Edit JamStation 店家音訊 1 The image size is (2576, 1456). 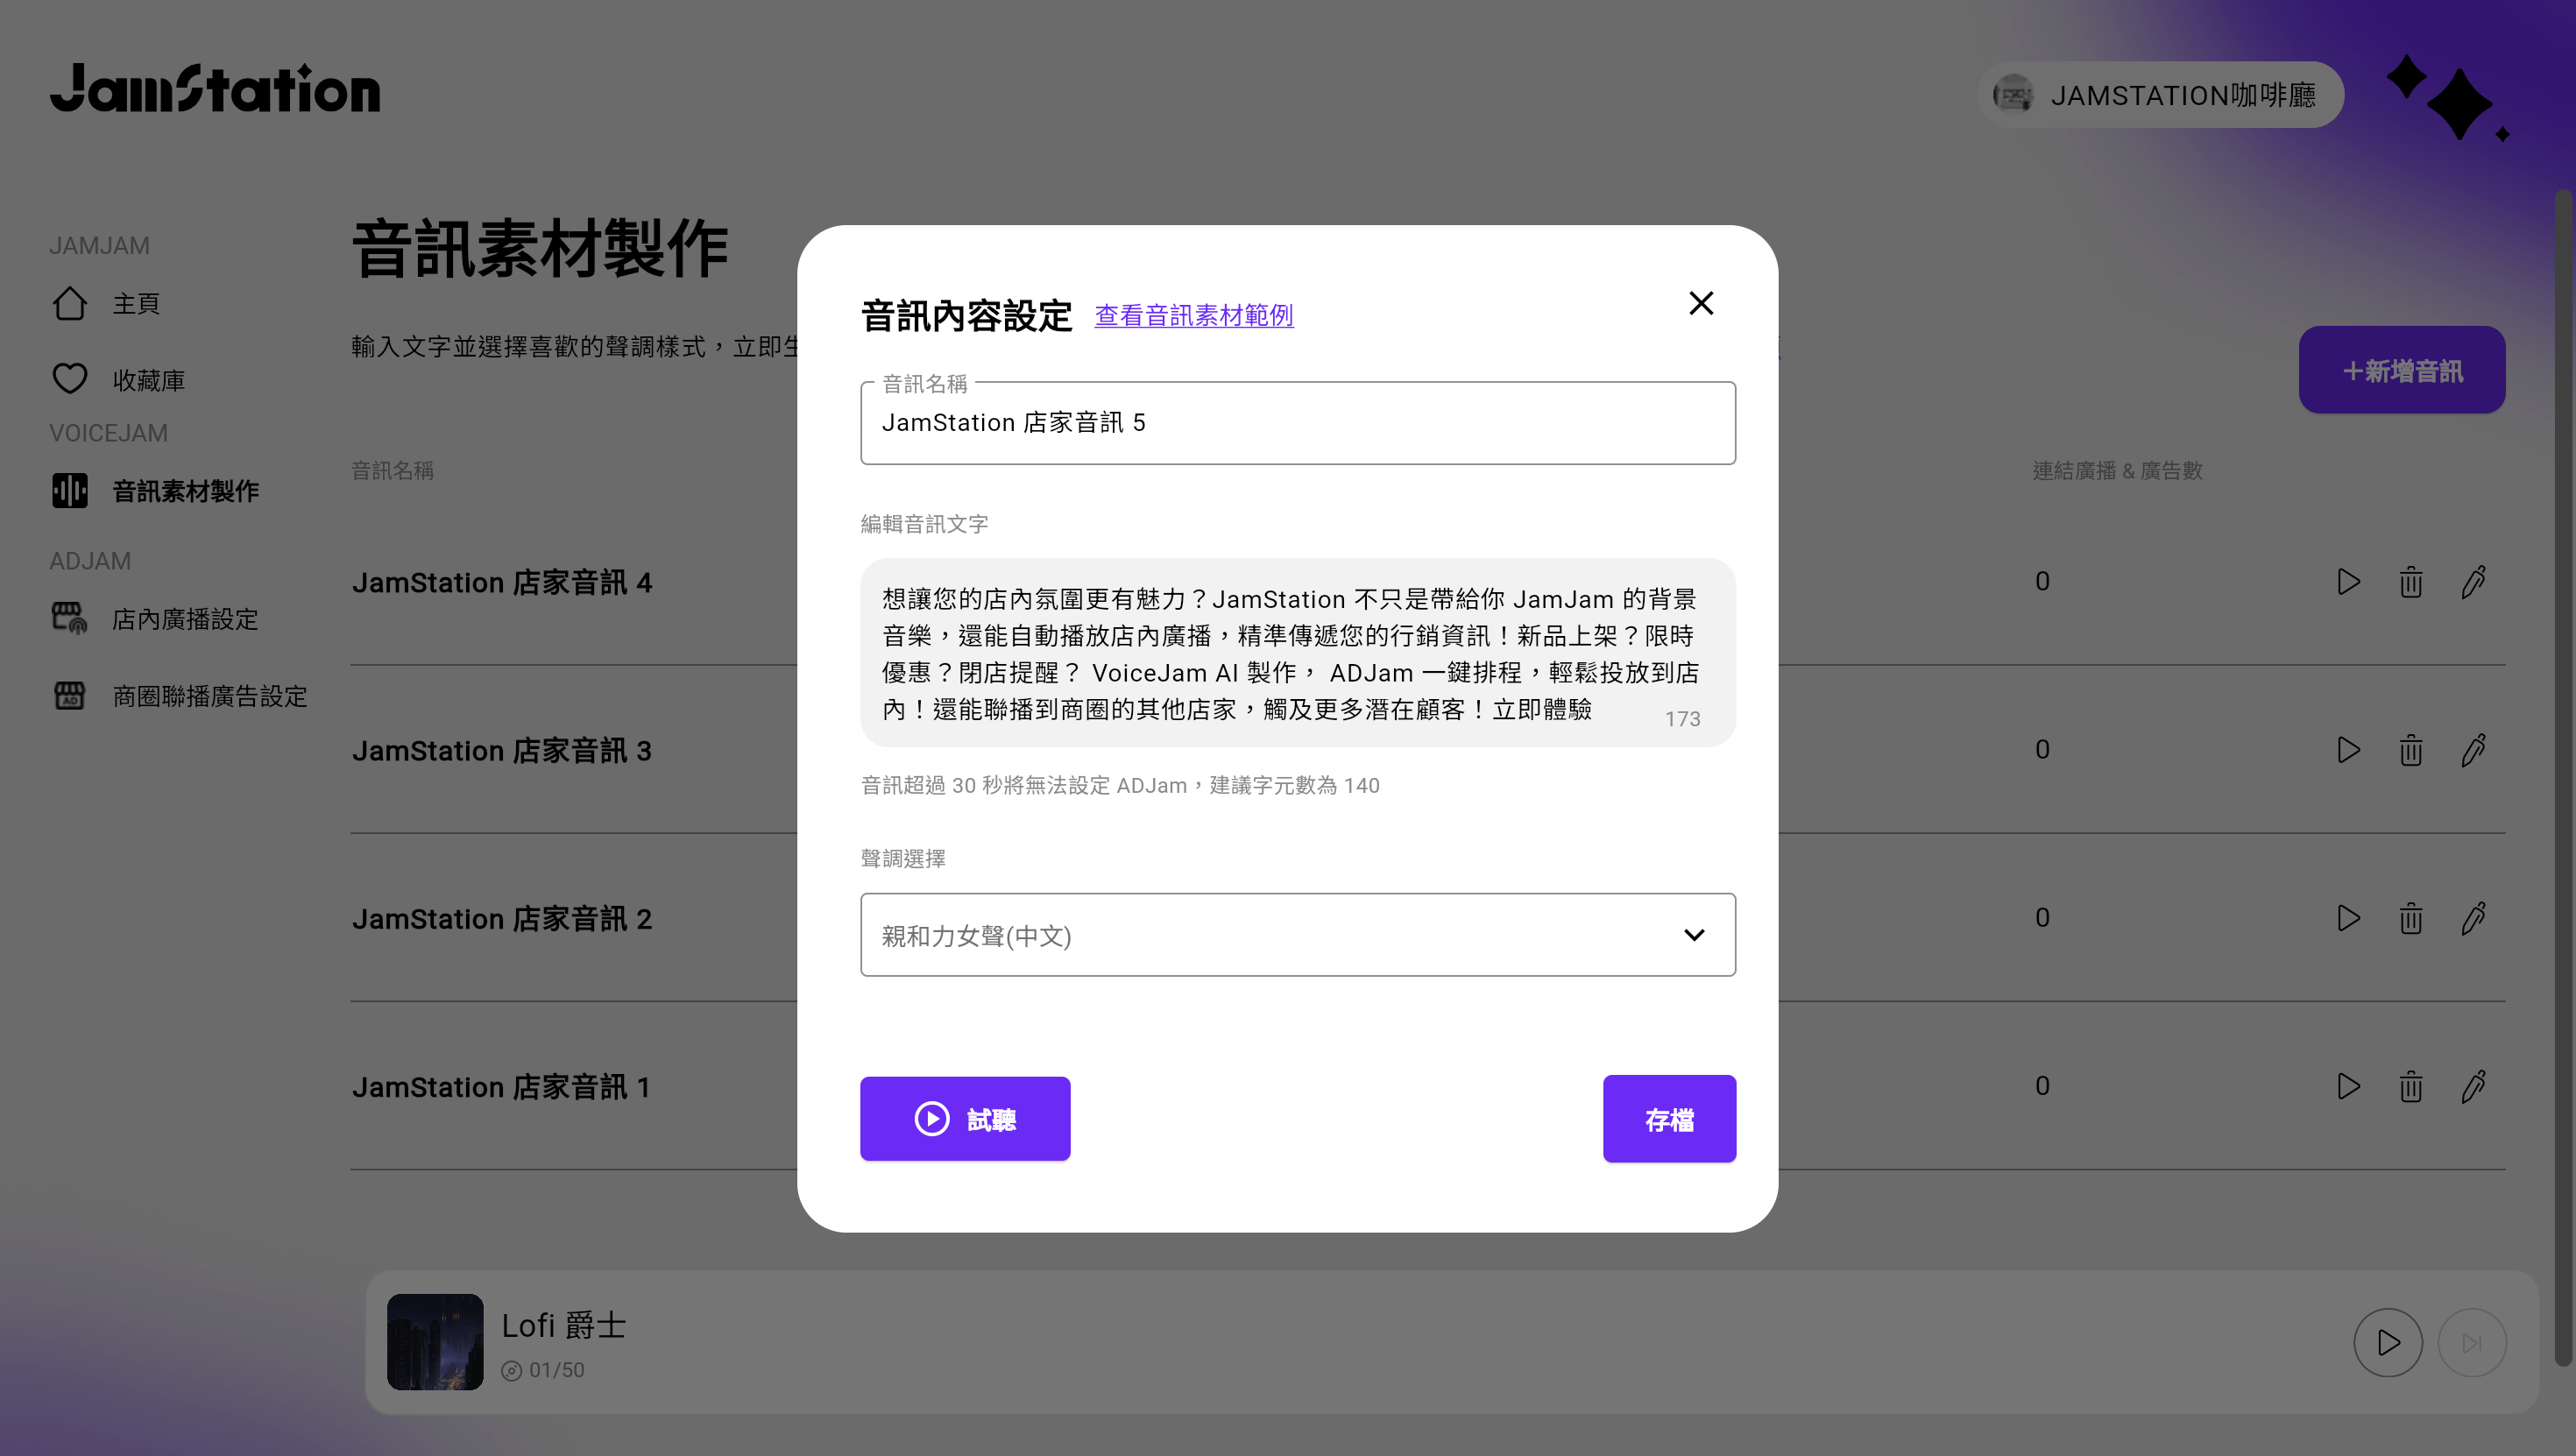click(2474, 1086)
